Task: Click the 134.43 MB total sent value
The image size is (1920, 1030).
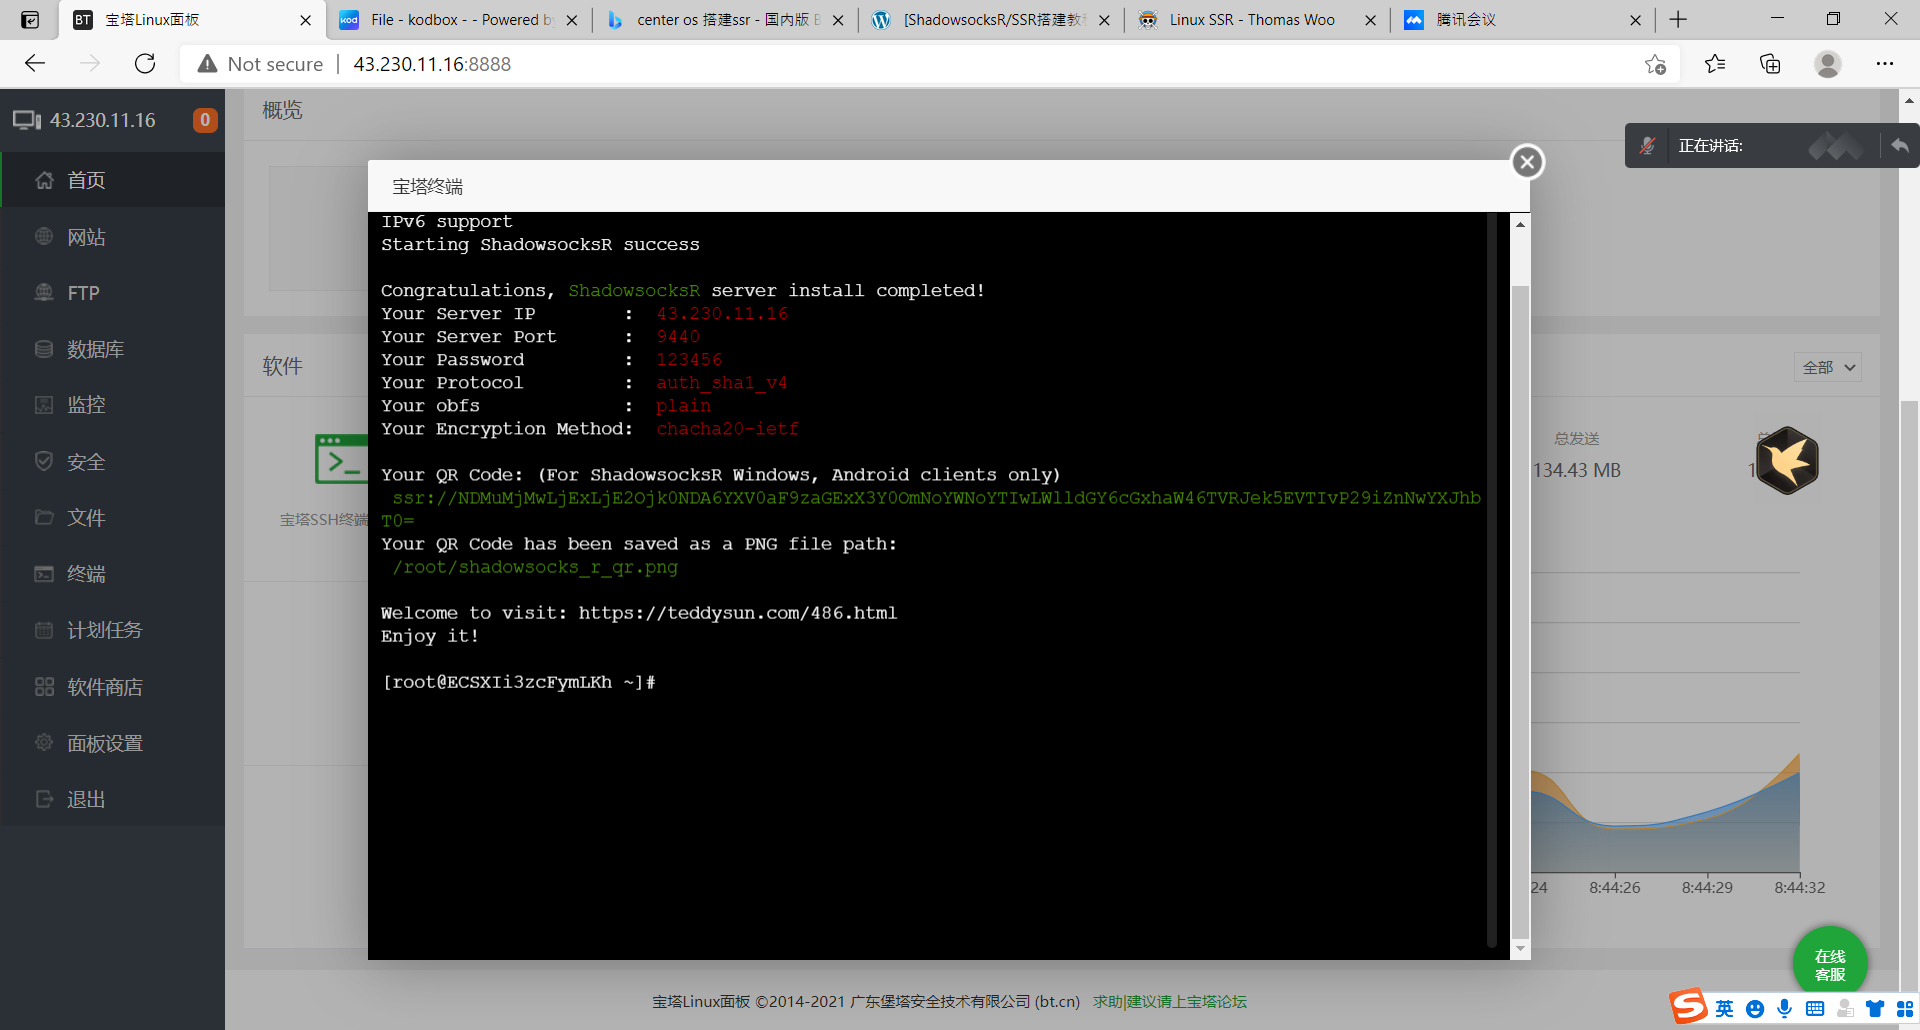Action: point(1577,470)
